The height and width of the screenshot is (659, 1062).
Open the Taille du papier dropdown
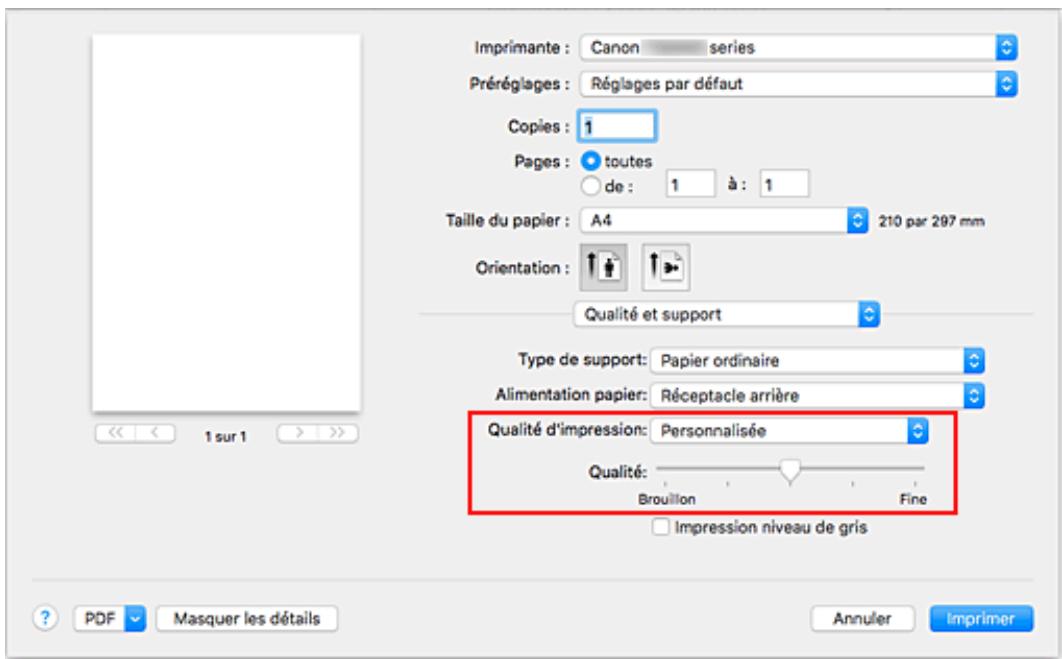pyautogui.click(x=724, y=220)
